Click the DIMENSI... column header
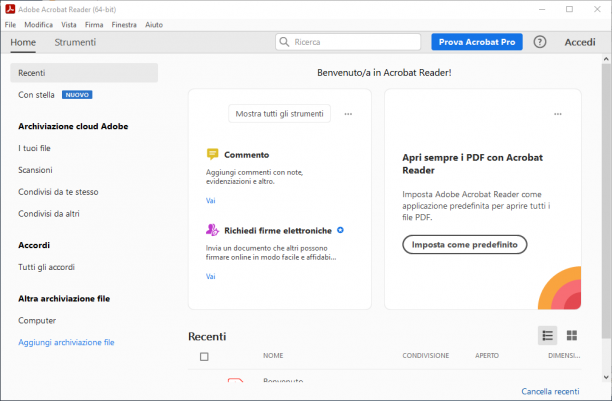Screen dimensions: 612x401 (564, 356)
